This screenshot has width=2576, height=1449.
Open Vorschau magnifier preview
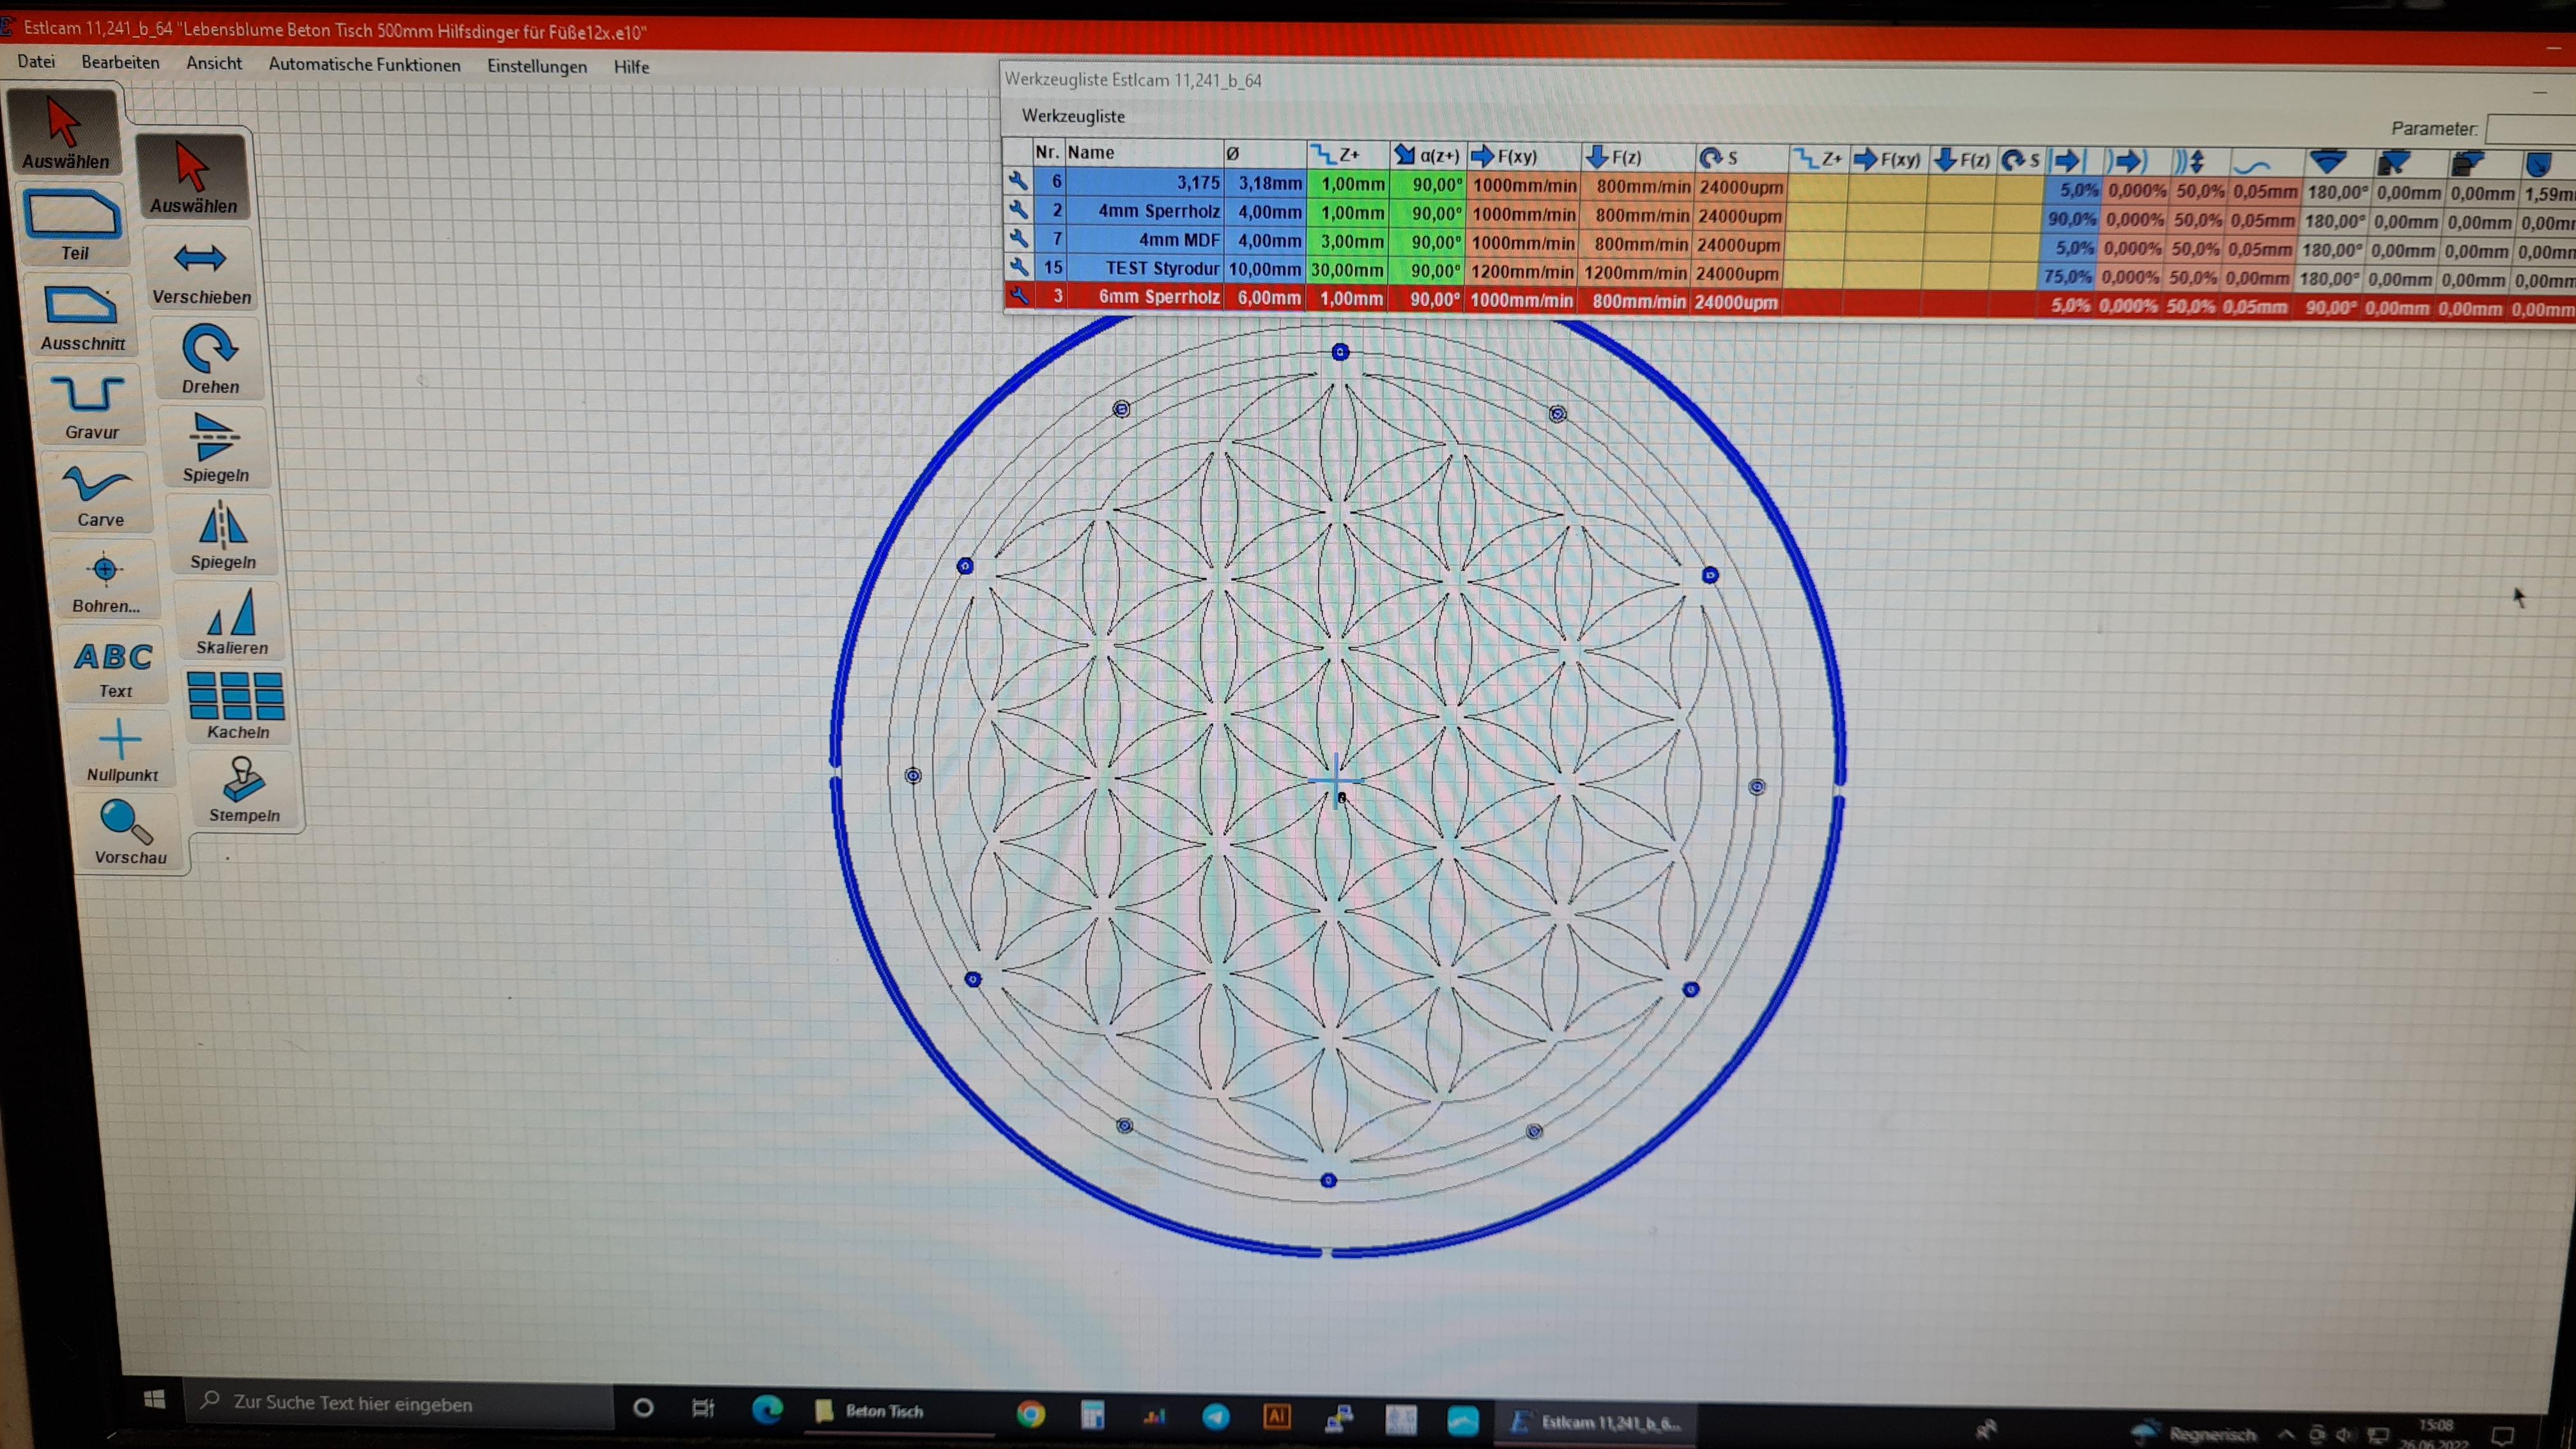tap(128, 832)
